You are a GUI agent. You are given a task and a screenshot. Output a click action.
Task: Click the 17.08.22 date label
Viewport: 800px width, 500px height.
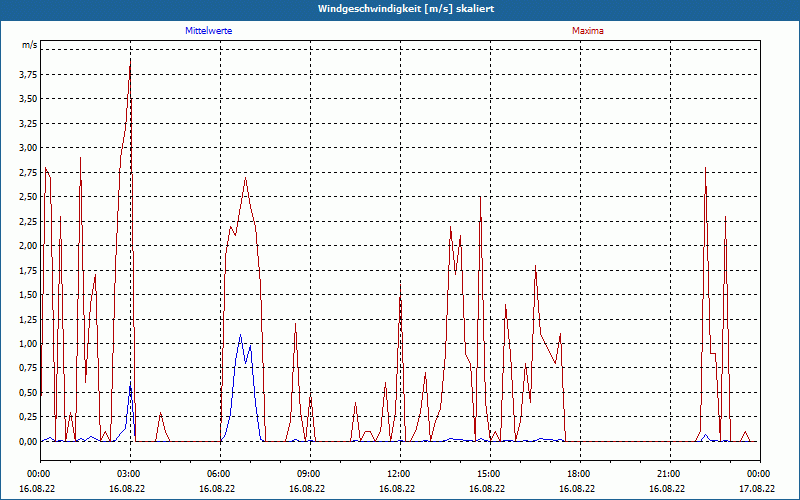757,488
